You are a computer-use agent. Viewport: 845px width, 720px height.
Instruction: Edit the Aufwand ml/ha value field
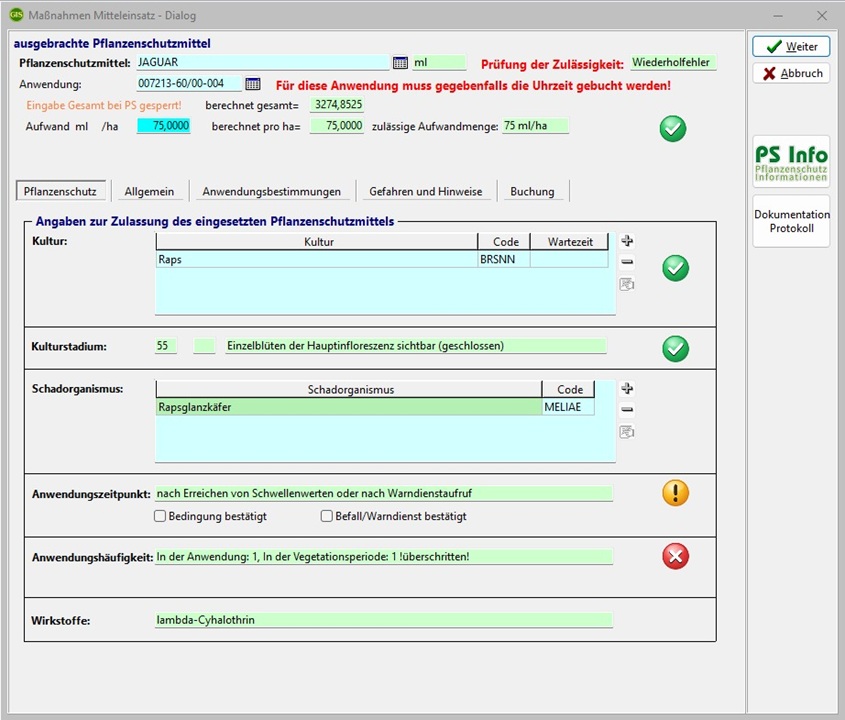click(x=164, y=126)
